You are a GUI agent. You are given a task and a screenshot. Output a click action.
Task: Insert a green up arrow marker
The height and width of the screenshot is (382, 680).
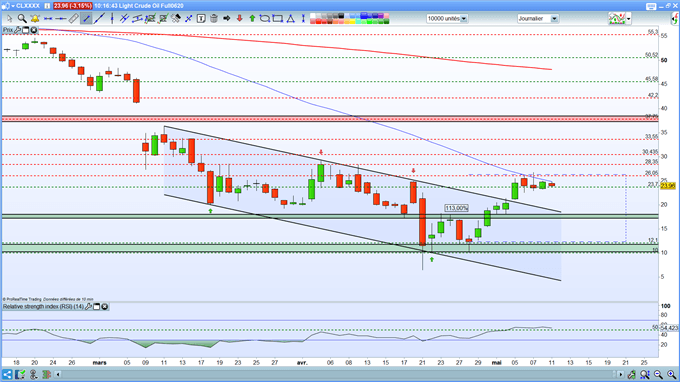tap(252, 18)
